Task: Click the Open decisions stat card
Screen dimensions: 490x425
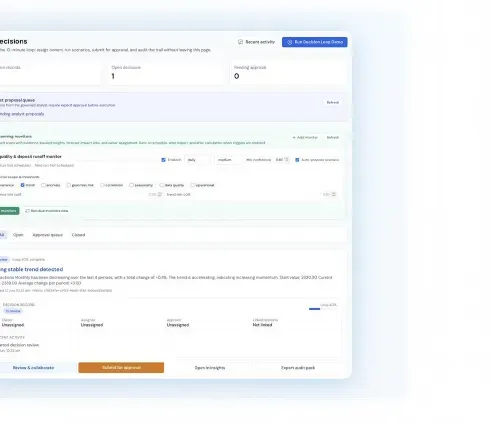Action: point(166,73)
